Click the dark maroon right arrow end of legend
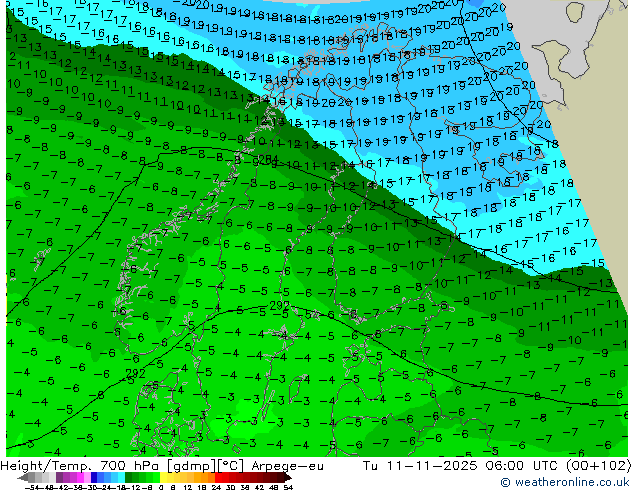 pyautogui.click(x=287, y=478)
